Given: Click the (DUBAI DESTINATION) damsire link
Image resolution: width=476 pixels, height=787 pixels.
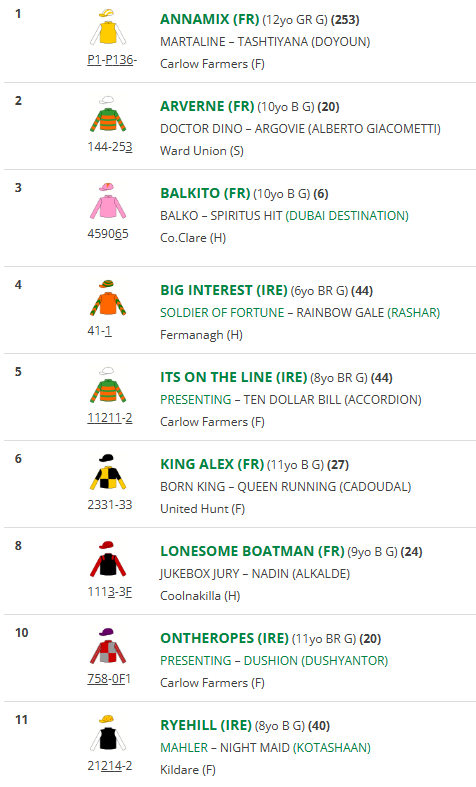Looking at the screenshot, I should point(347,216).
